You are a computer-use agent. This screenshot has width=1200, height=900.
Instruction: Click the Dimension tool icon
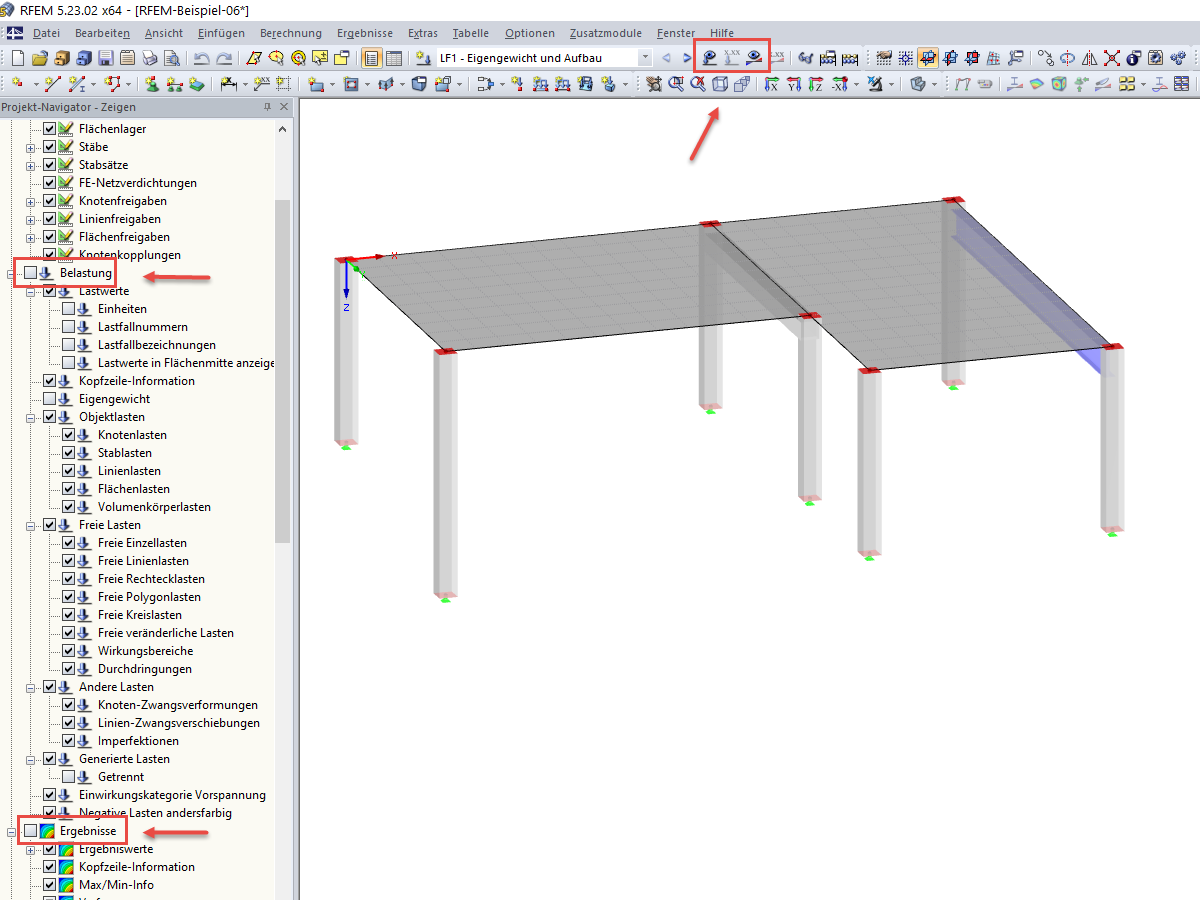(x=228, y=84)
